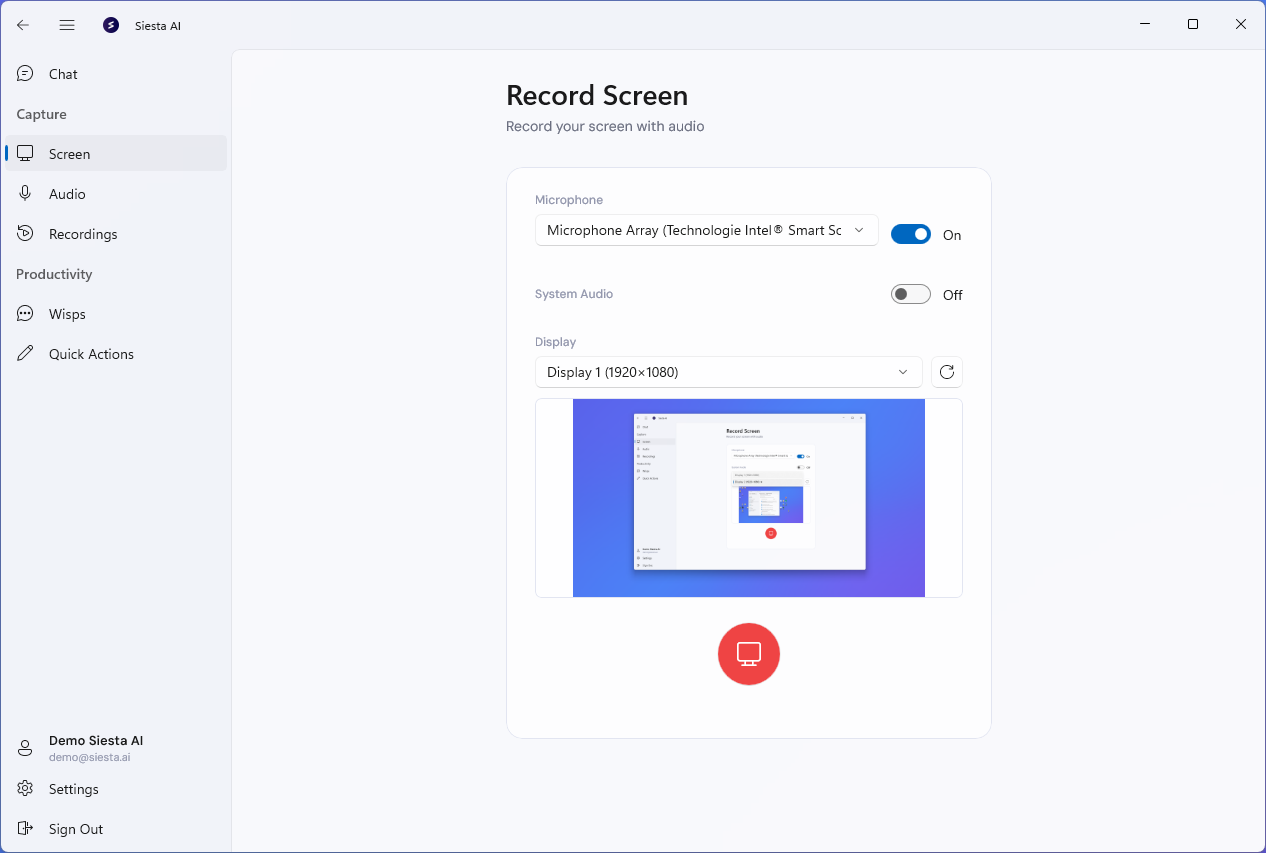Click the Display label text

pyautogui.click(x=556, y=342)
